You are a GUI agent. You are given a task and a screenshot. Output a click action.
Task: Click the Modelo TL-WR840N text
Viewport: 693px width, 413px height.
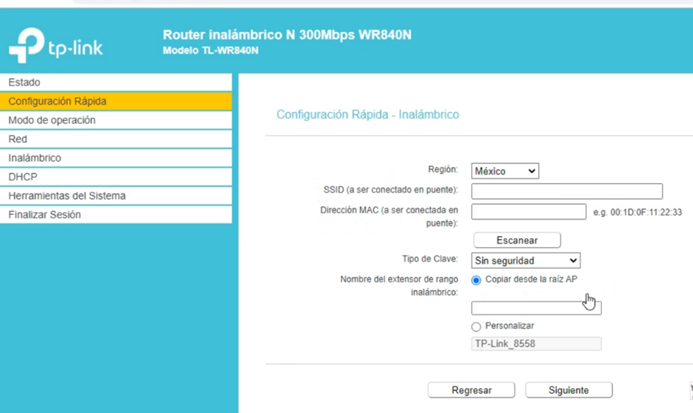(x=210, y=50)
